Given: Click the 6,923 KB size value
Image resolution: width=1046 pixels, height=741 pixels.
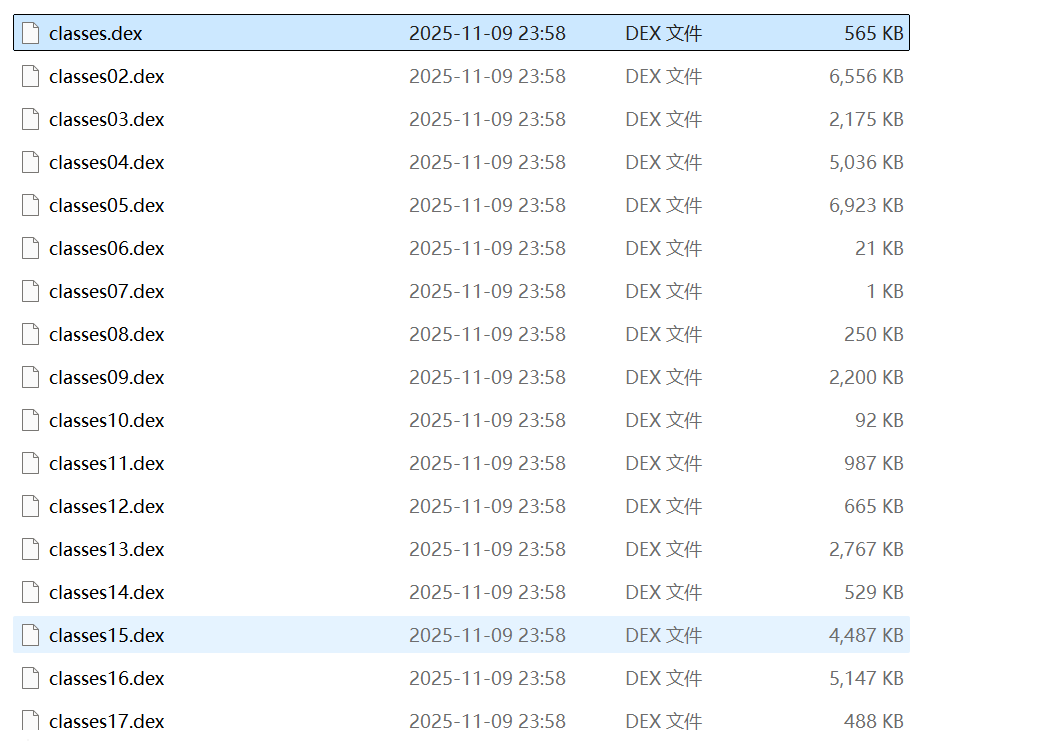Looking at the screenshot, I should (866, 205).
